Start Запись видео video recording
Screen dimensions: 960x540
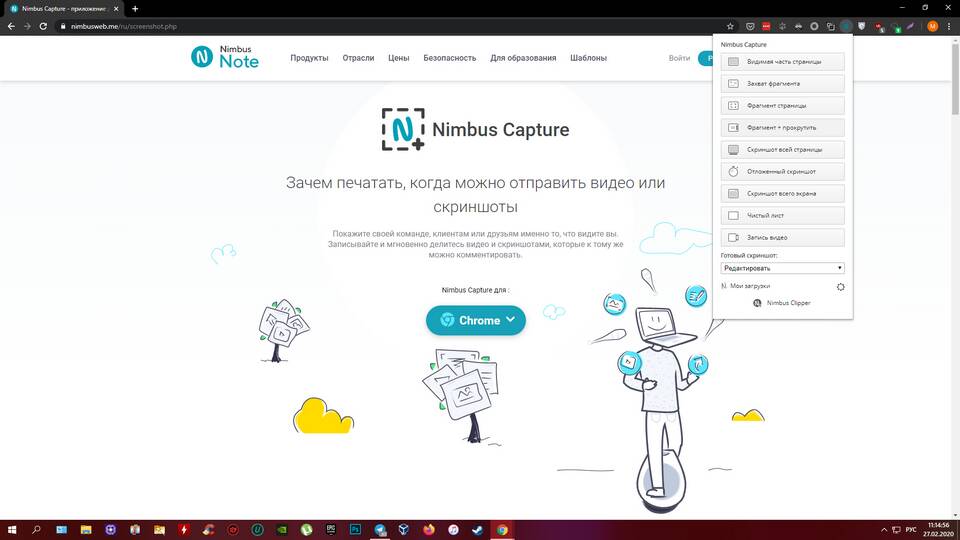coord(782,238)
